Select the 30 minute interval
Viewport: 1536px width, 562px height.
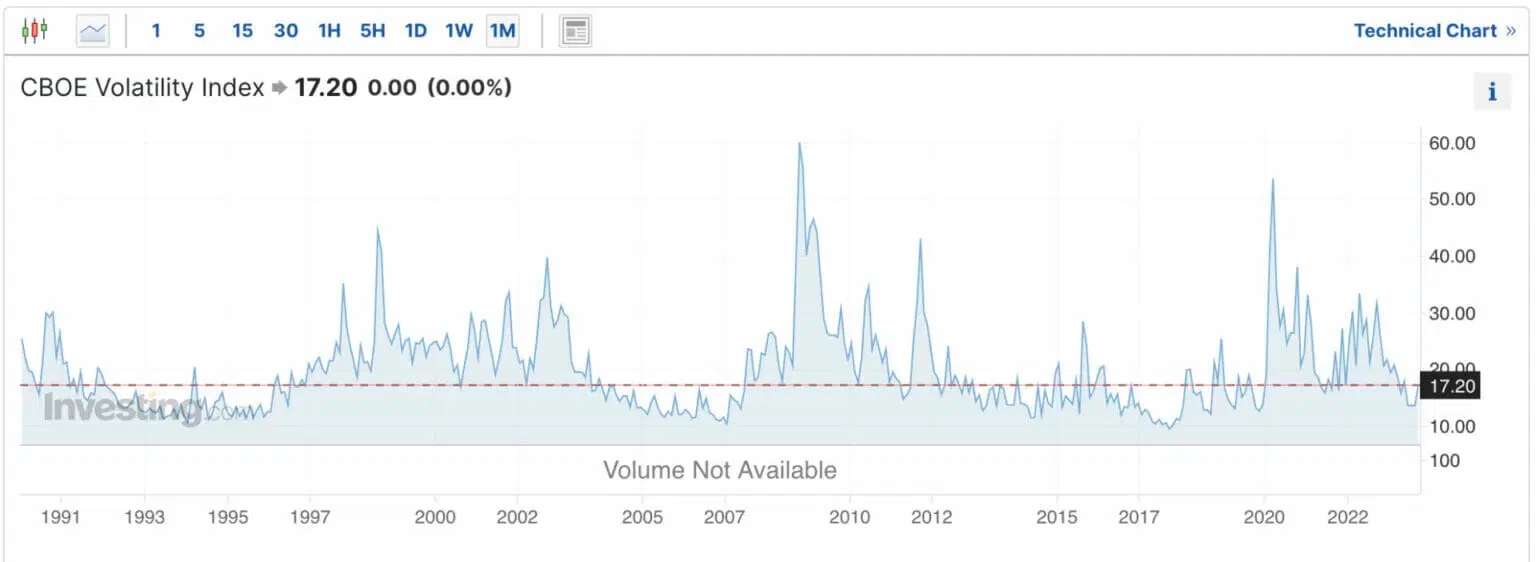pyautogui.click(x=286, y=31)
